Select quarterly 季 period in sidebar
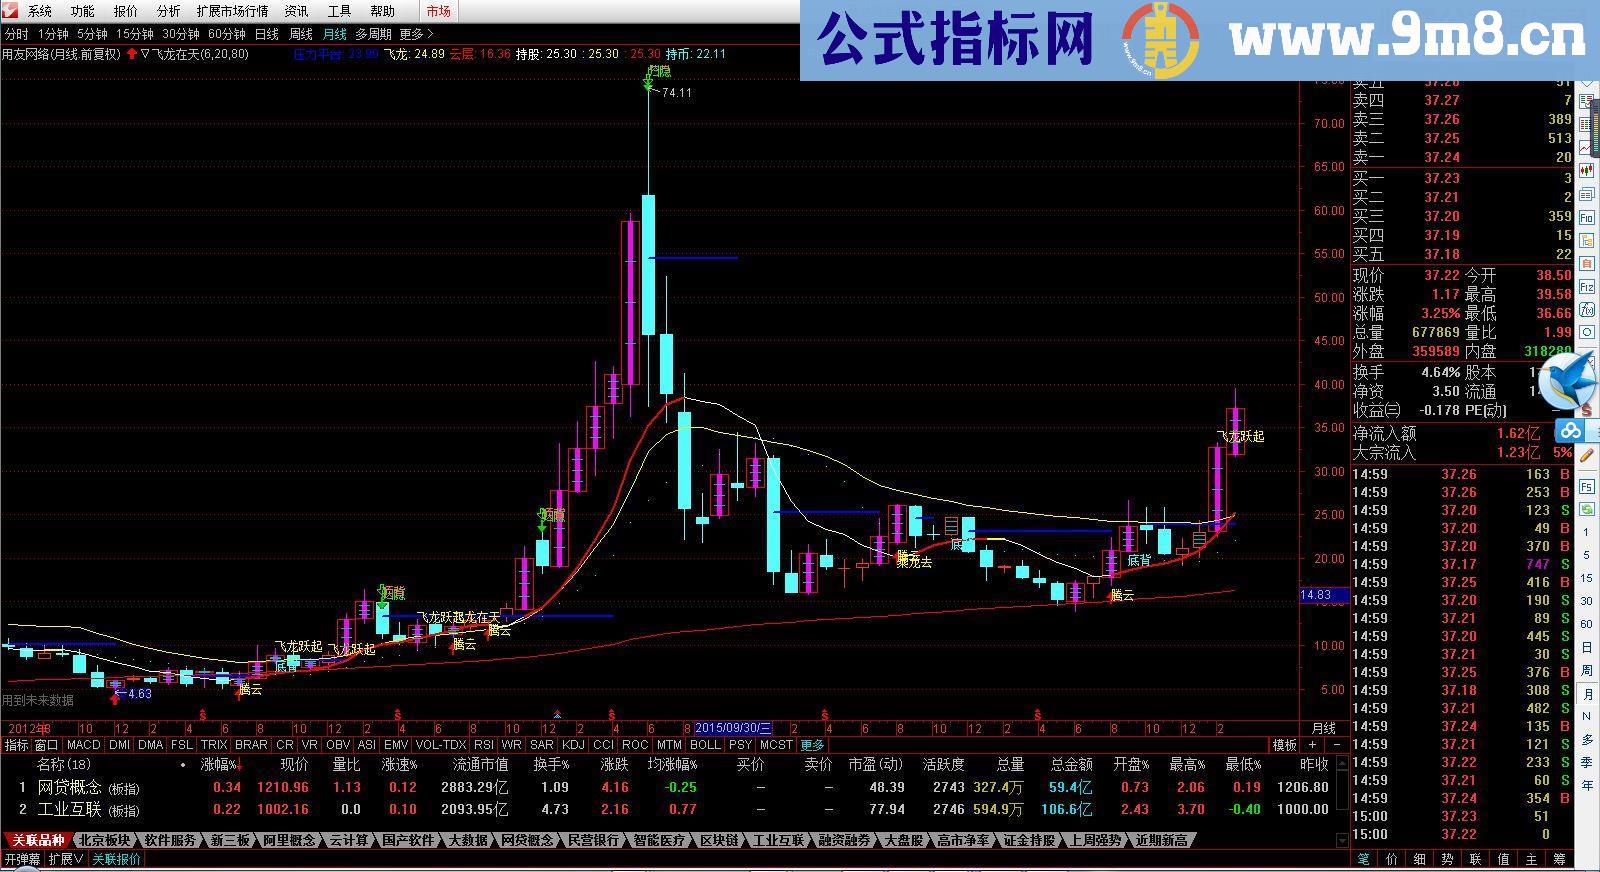1600x872 pixels. pos(1587,763)
